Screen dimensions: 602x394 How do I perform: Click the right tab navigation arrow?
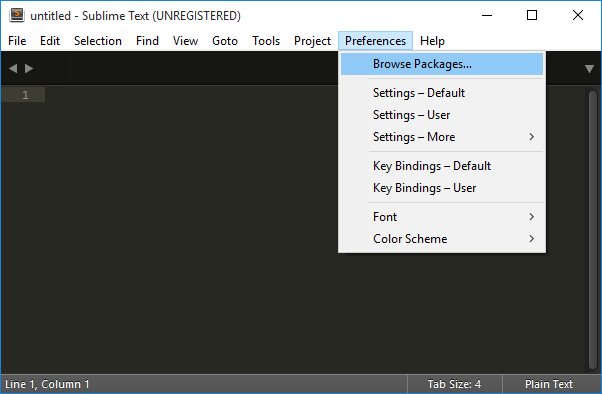click(29, 68)
